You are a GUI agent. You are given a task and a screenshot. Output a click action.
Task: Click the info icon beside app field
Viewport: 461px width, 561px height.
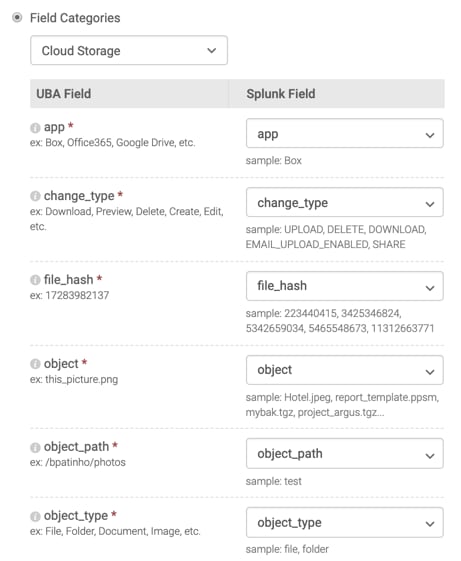click(35, 128)
